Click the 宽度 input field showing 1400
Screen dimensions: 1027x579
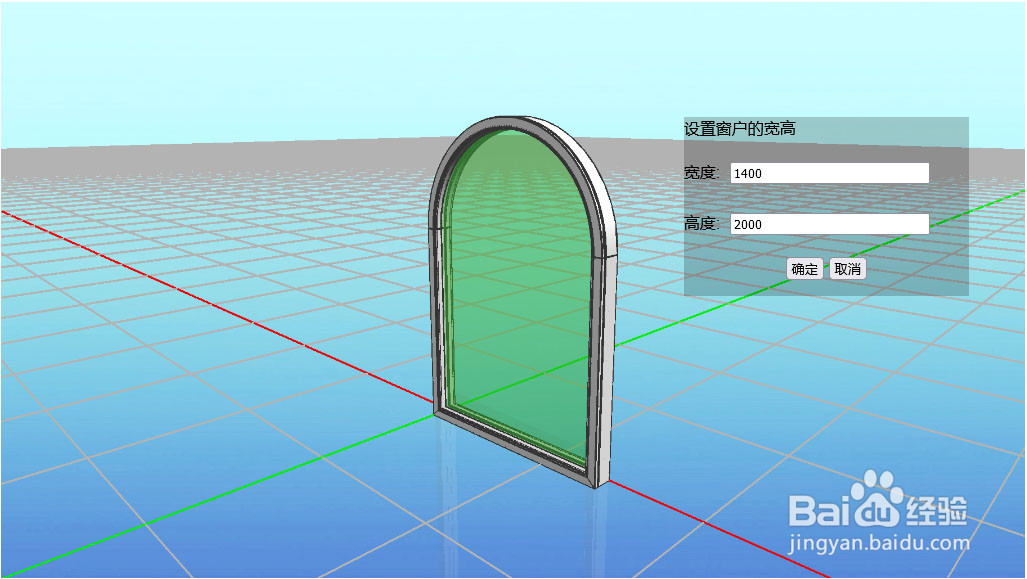tap(829, 173)
